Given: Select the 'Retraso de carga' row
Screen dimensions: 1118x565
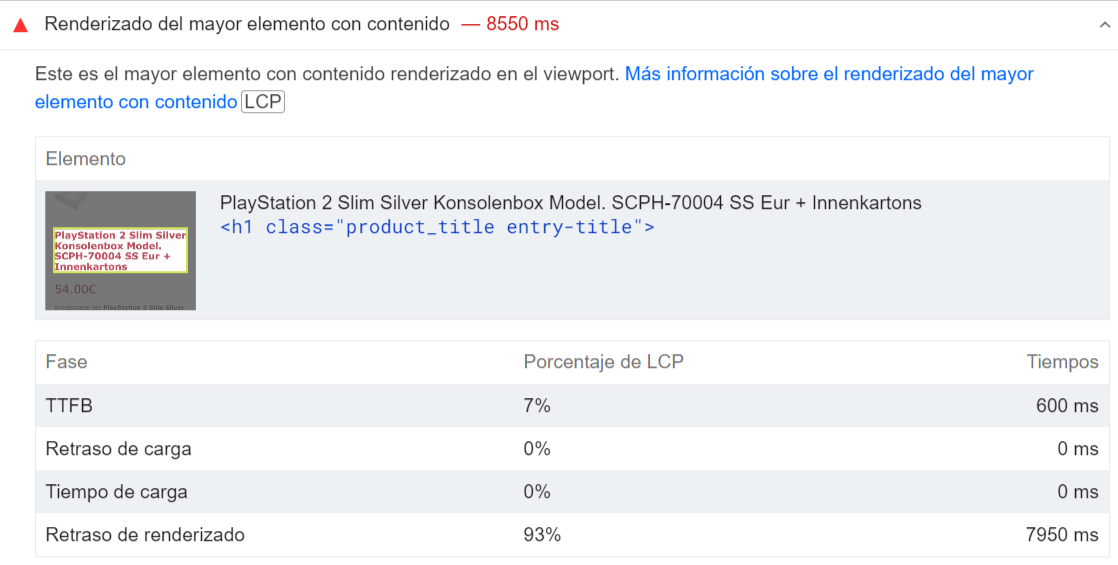Looking at the screenshot, I should point(572,449).
